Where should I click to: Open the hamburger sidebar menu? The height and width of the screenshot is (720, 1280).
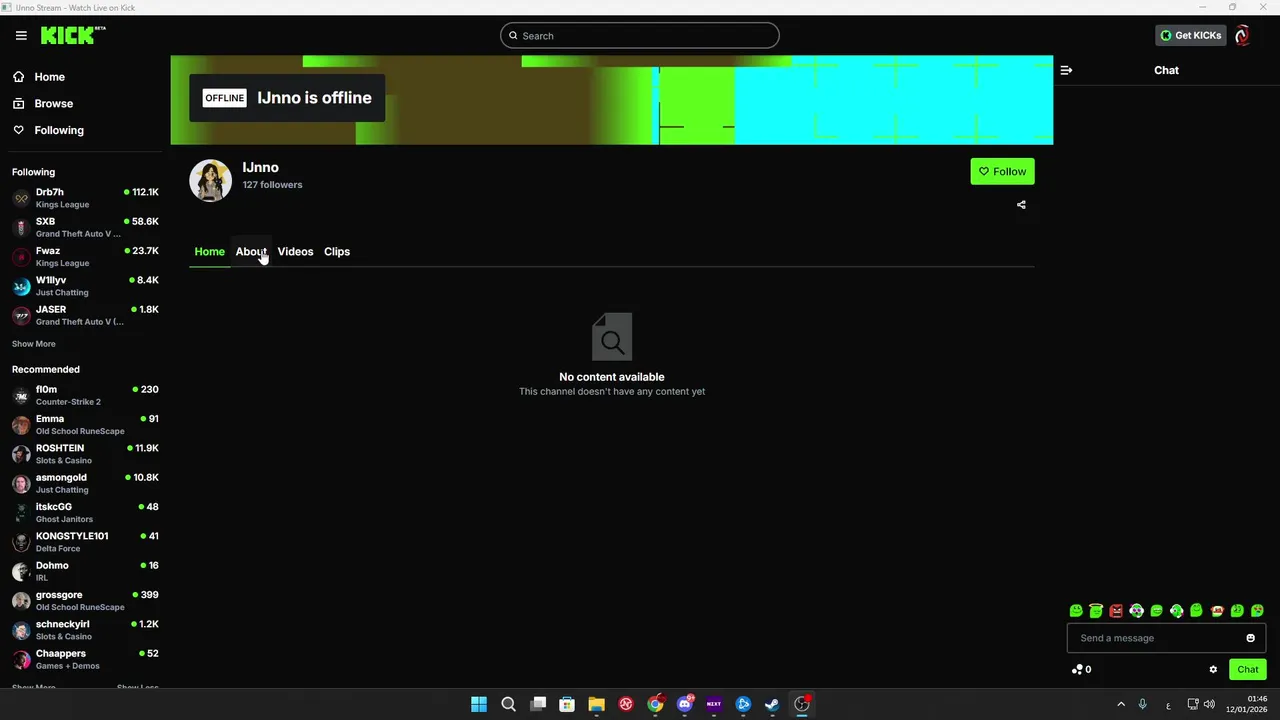click(21, 35)
